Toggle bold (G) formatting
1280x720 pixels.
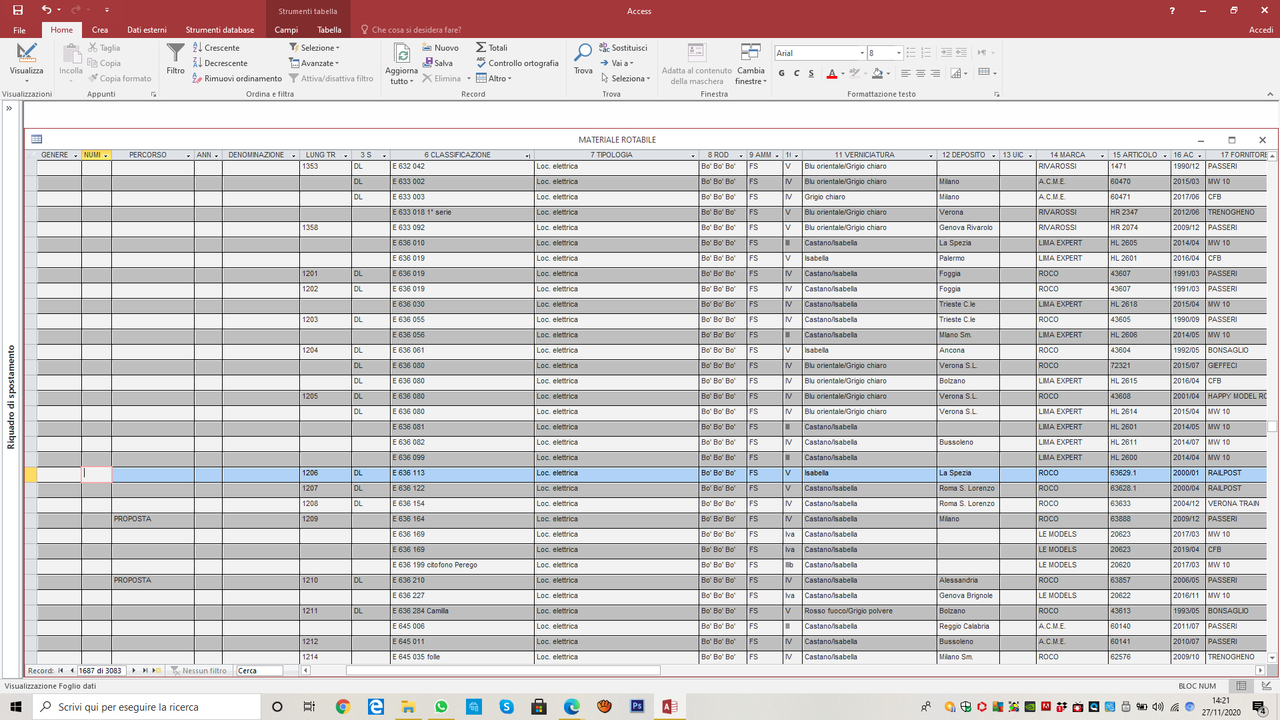click(781, 73)
